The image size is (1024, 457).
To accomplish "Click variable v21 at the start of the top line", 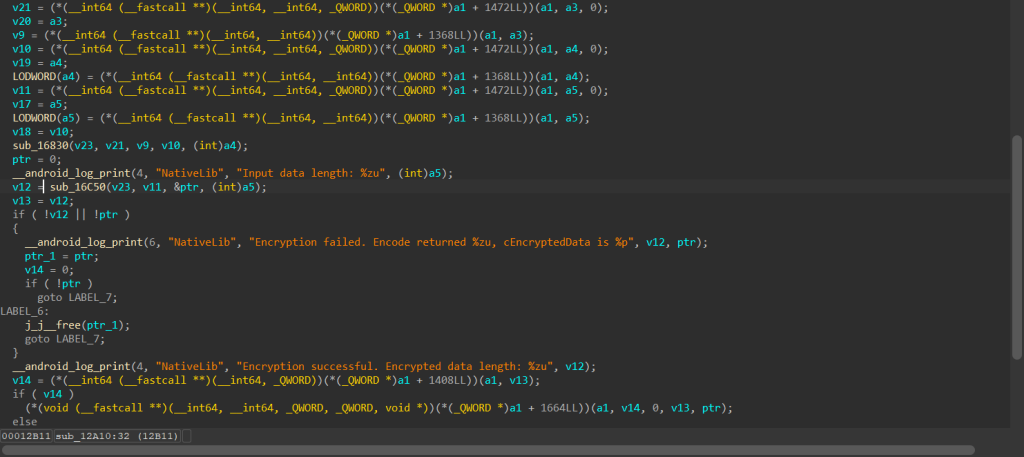I will tap(22, 8).
